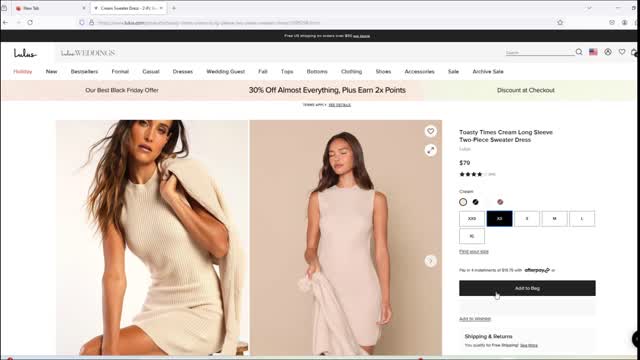Open the Pocket save icon in the toolbar
Image resolution: width=640 pixels, height=360 pixels.
pyautogui.click(x=611, y=22)
